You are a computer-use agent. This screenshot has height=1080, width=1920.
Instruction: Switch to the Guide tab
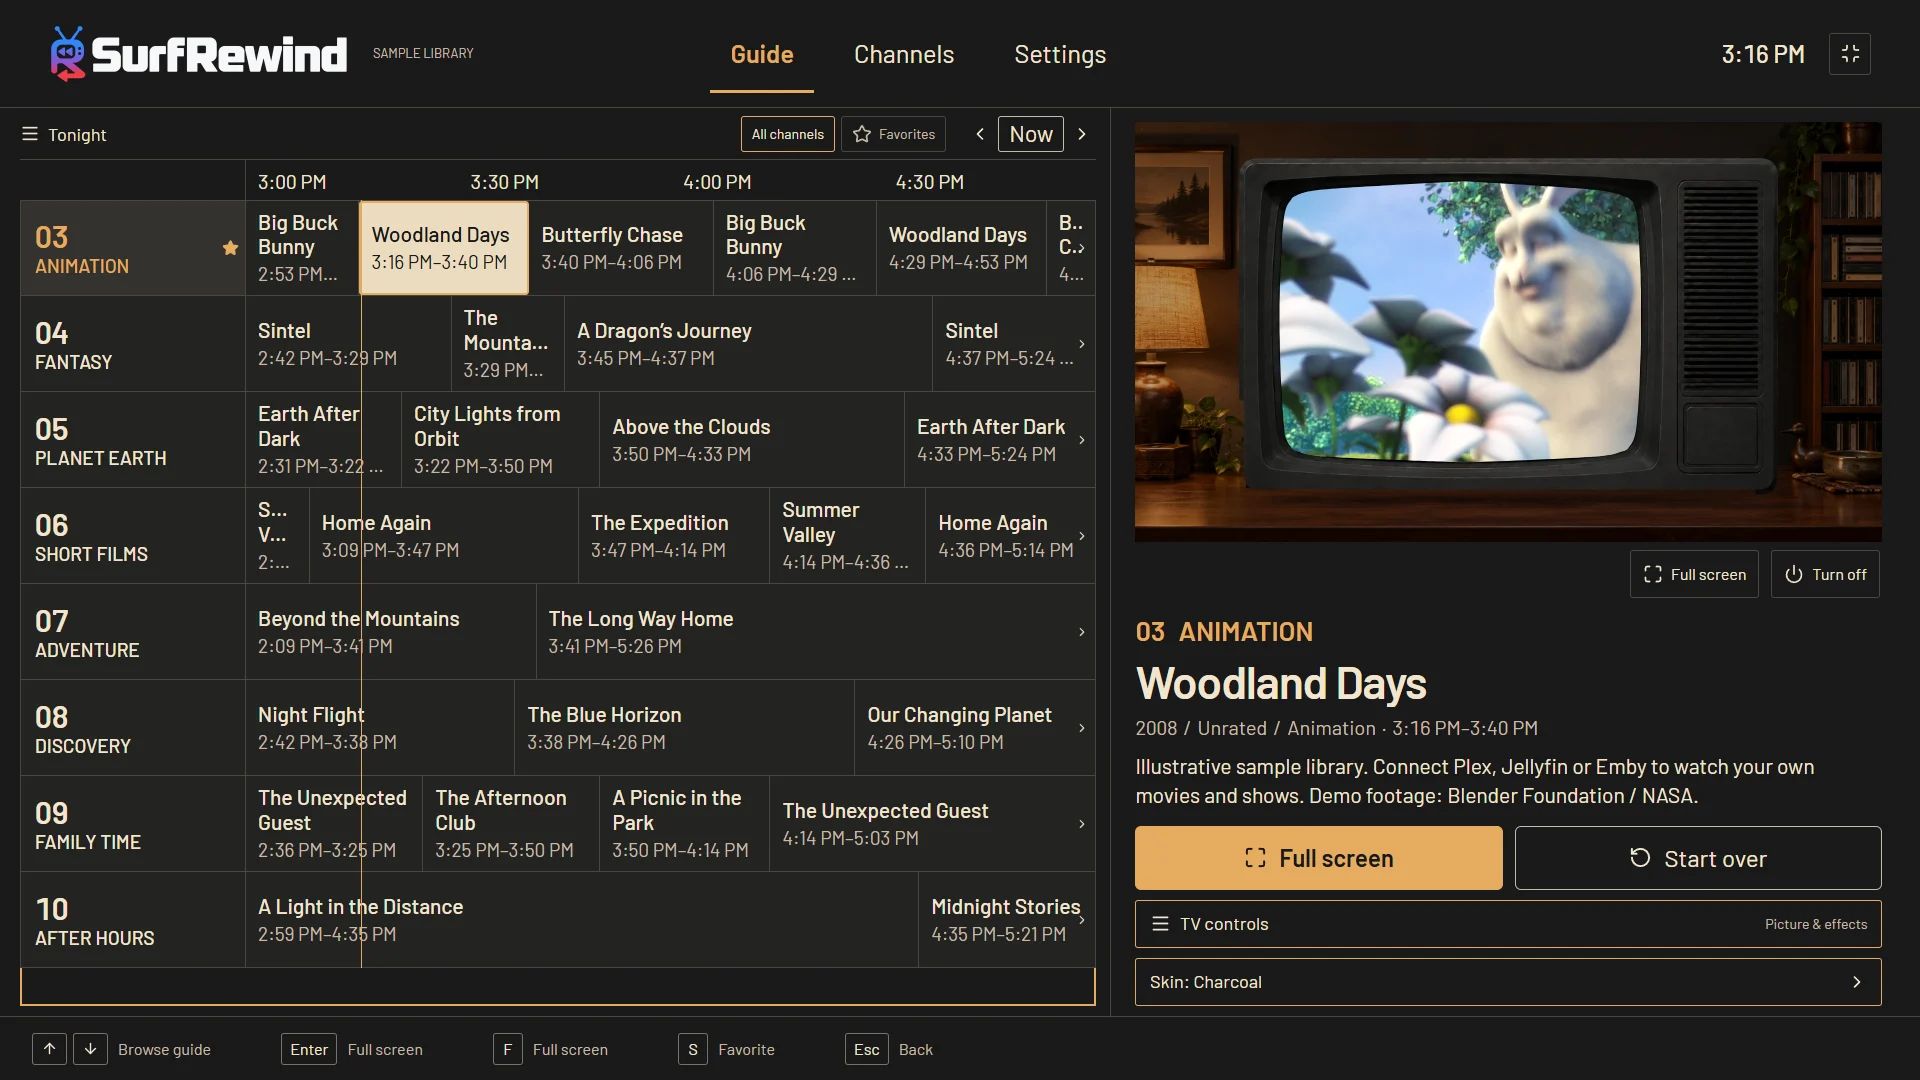(x=762, y=54)
